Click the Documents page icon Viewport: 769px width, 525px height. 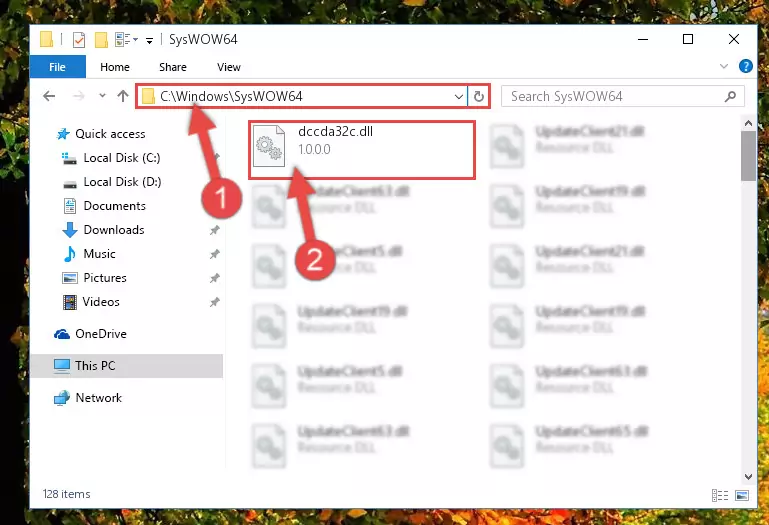click(70, 206)
